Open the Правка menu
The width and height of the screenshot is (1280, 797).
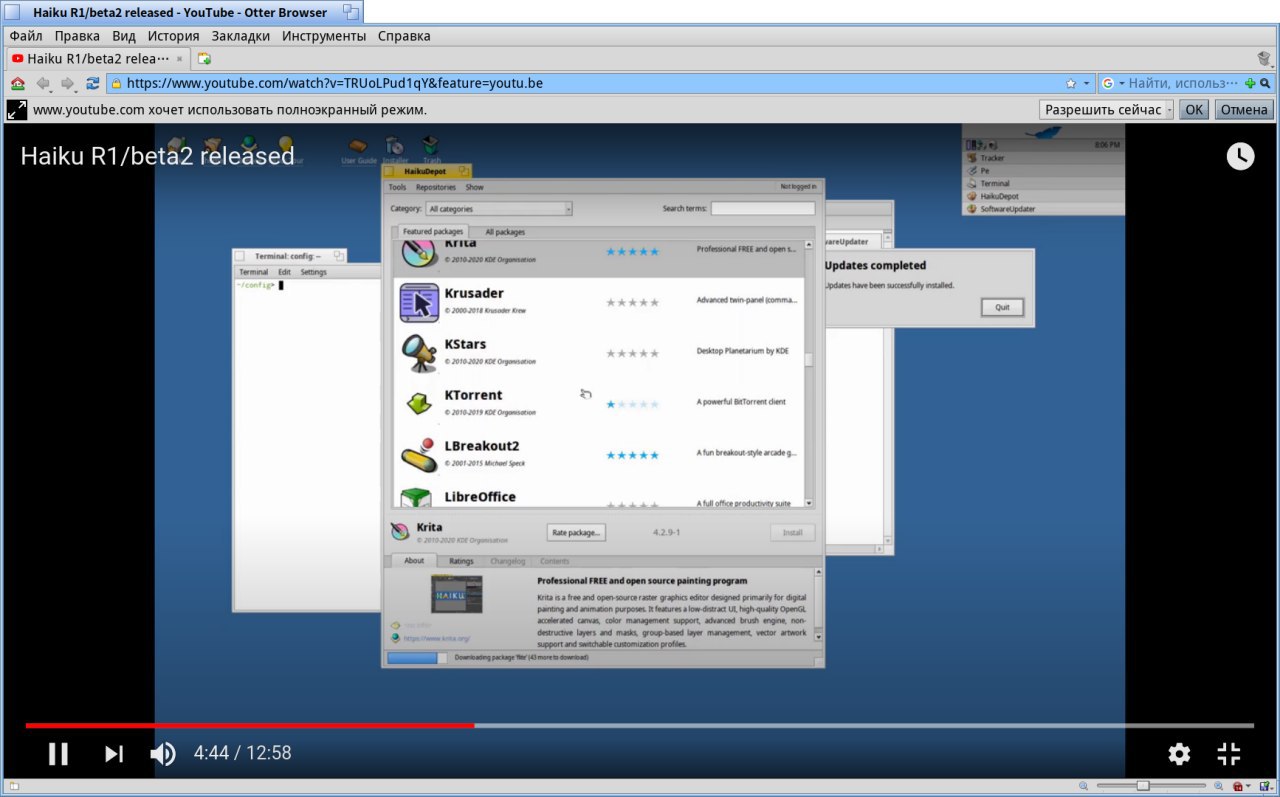[x=77, y=36]
